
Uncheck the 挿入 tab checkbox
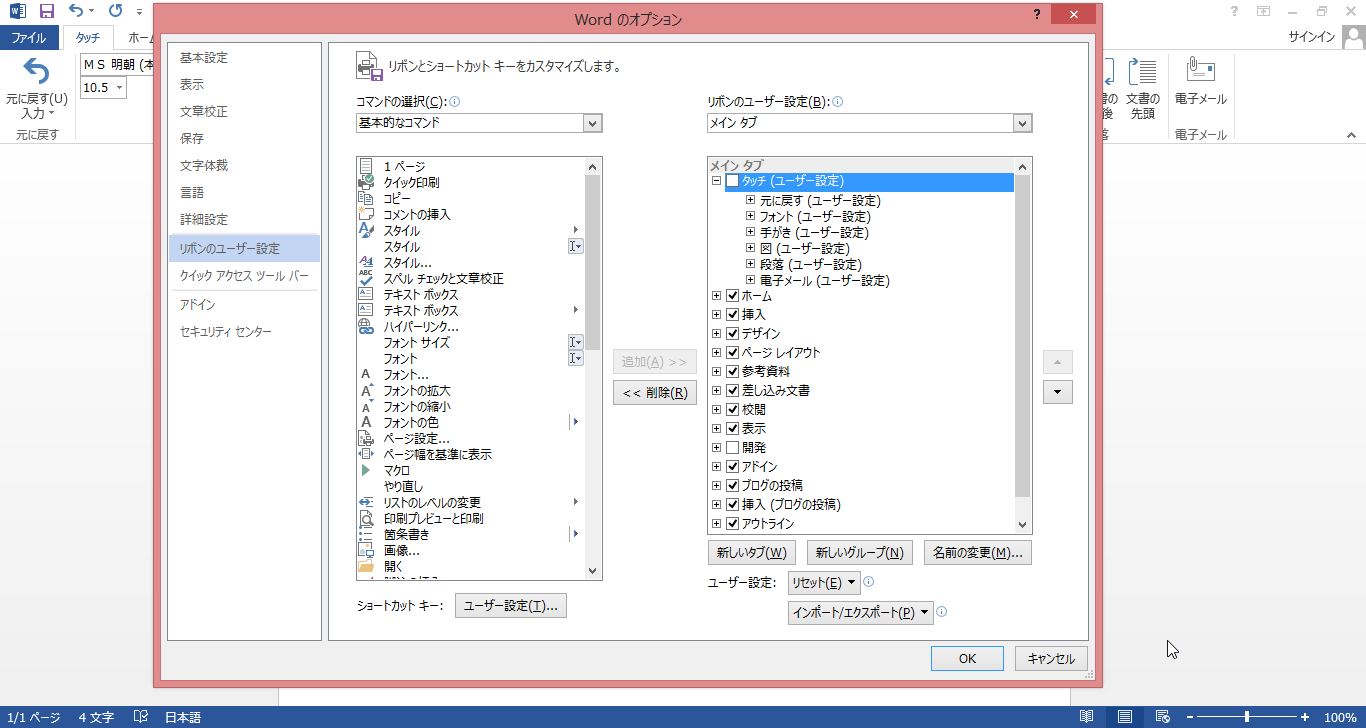[x=732, y=315]
